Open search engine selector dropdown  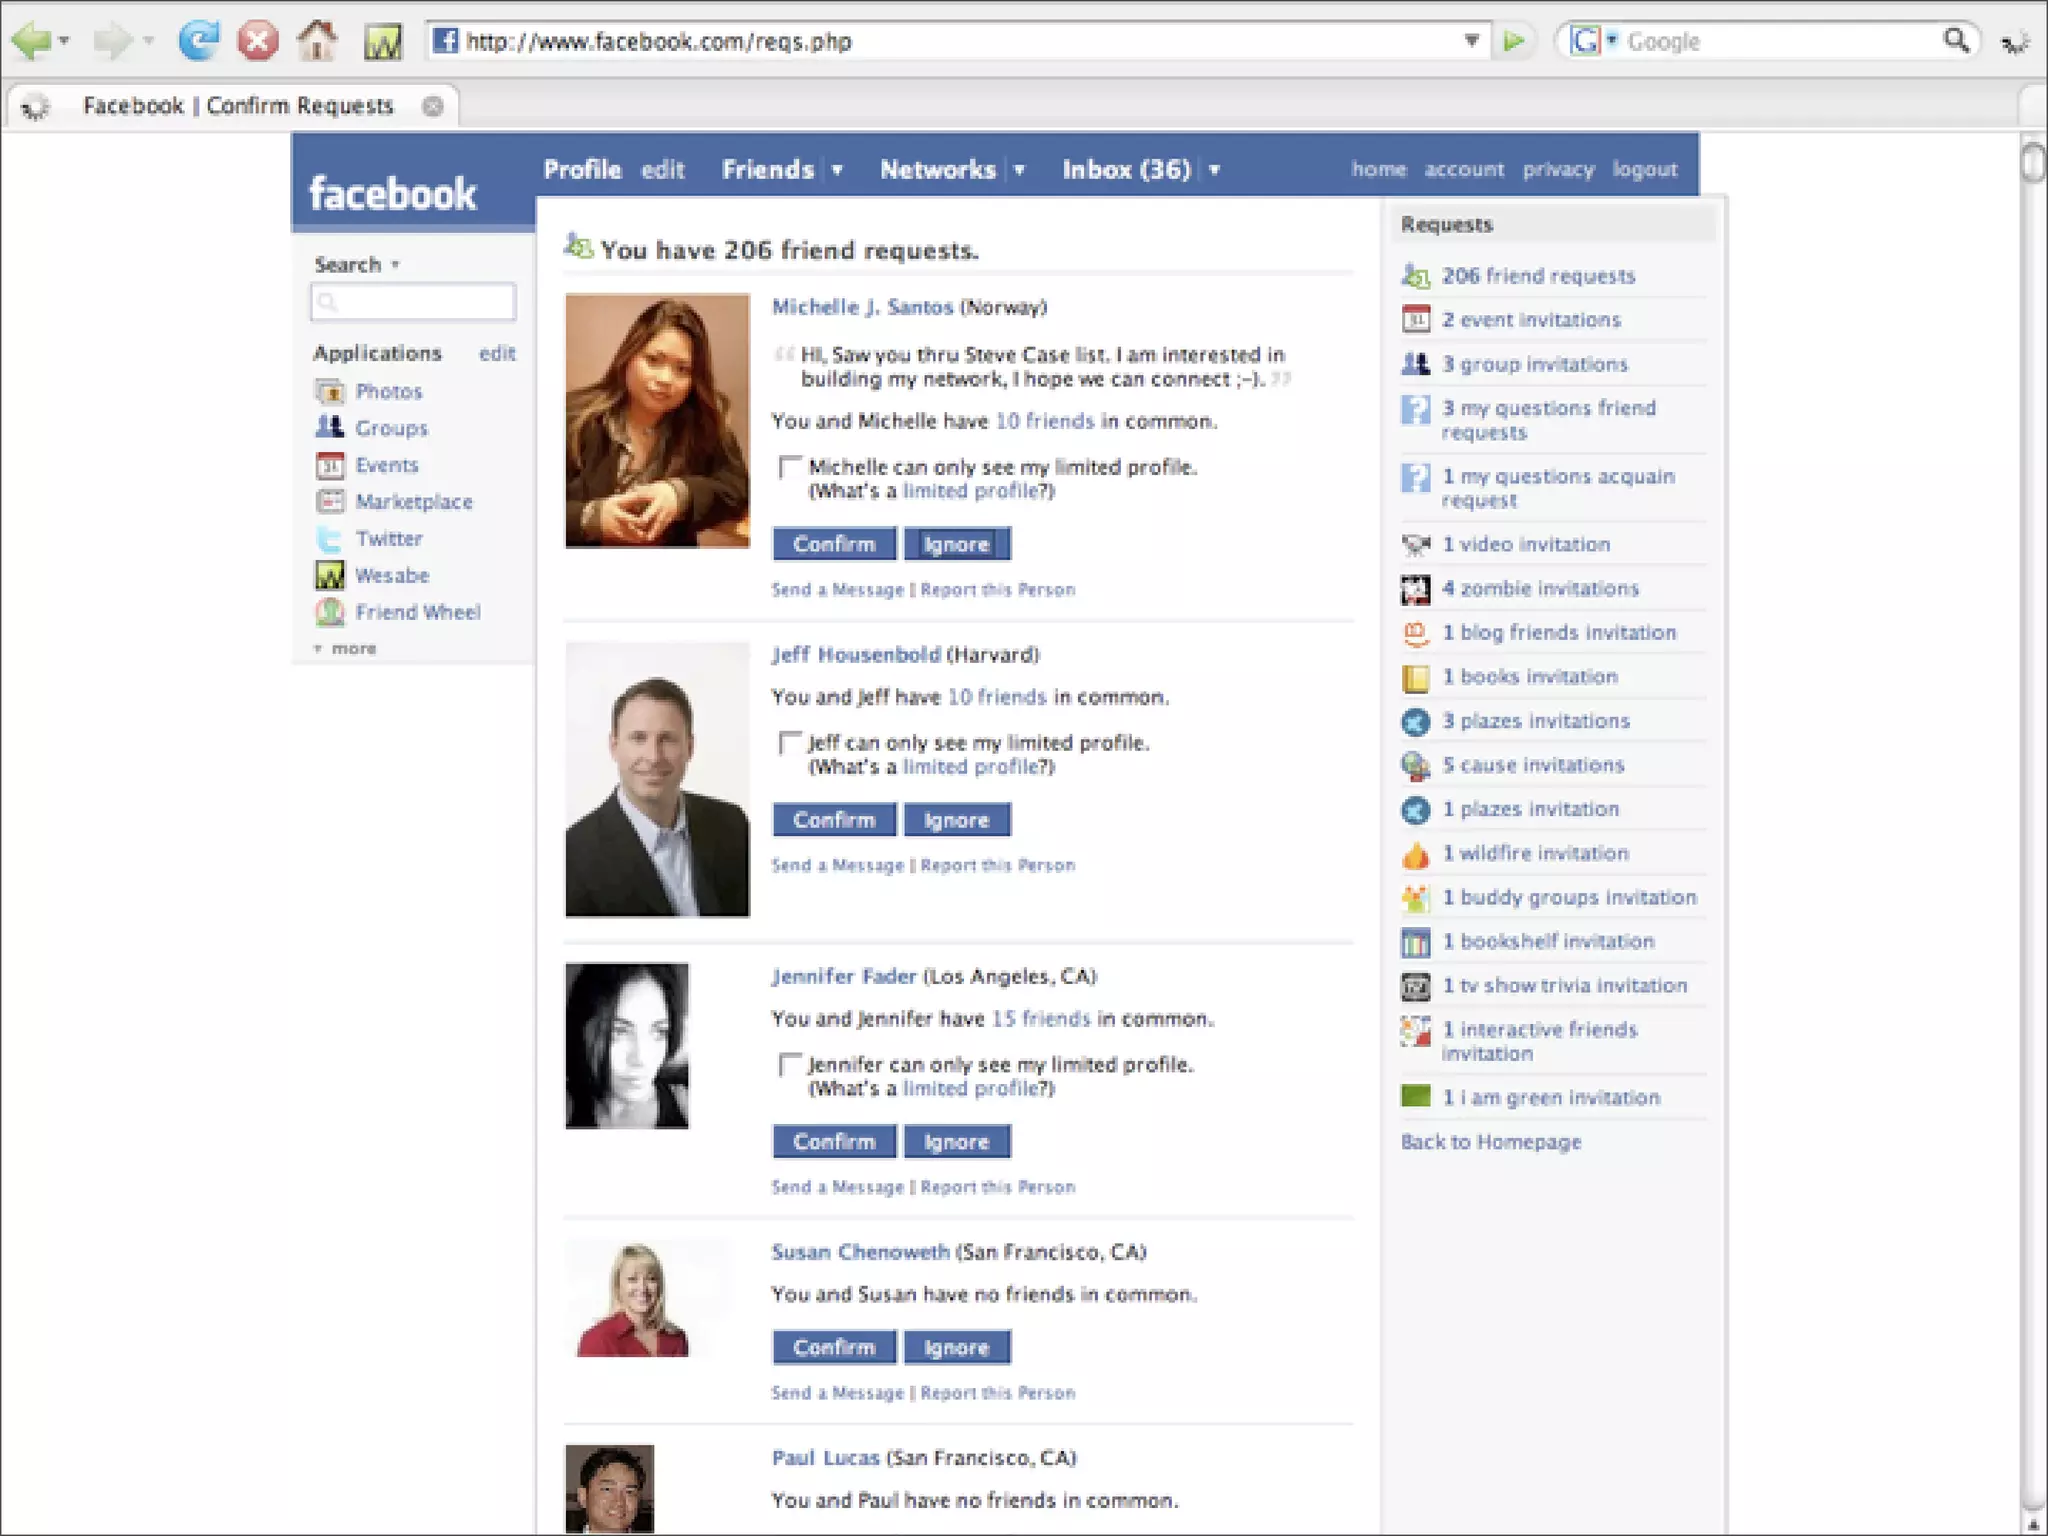1611,40
